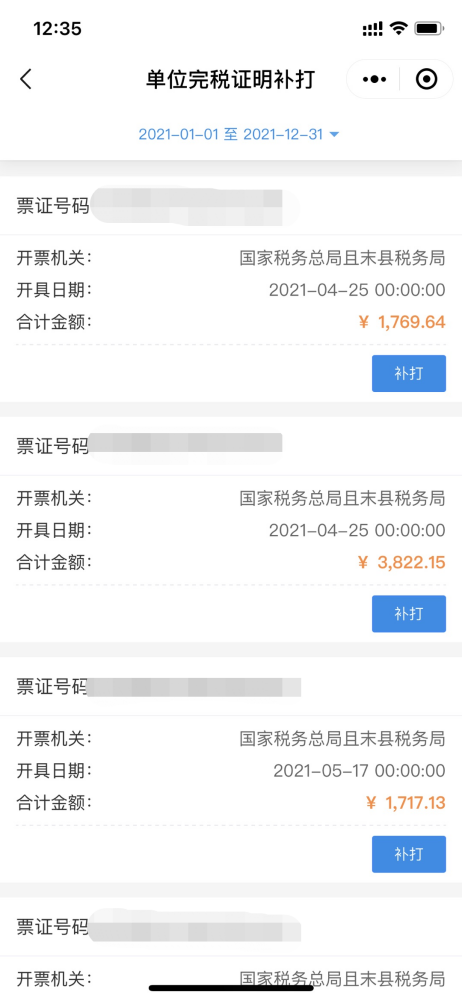462x1001 pixels.
Task: Tap the back arrow icon
Action: [26, 80]
